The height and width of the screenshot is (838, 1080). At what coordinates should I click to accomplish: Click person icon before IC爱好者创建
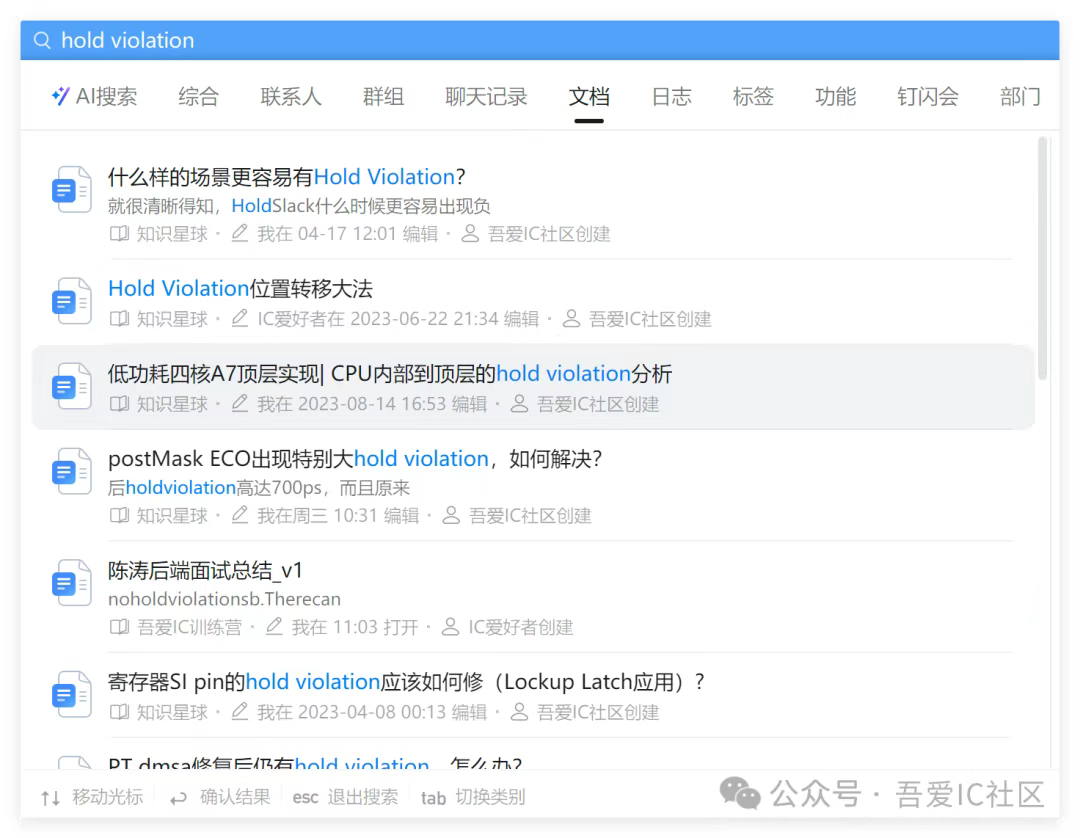coord(450,627)
